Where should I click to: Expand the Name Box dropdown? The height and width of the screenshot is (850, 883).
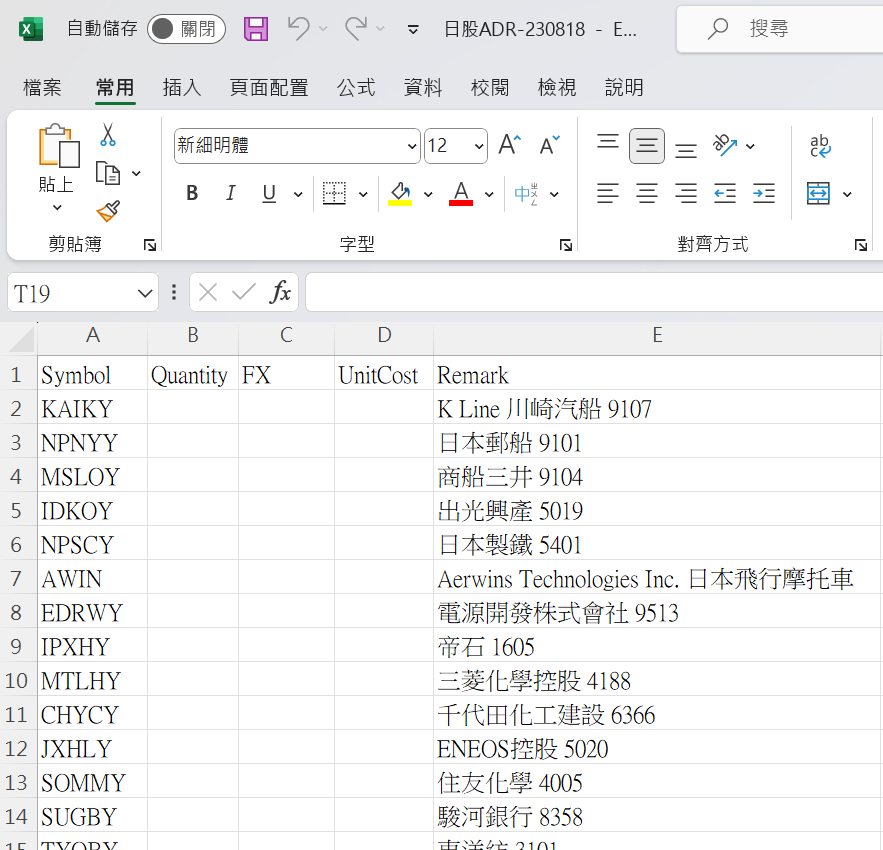[145, 293]
